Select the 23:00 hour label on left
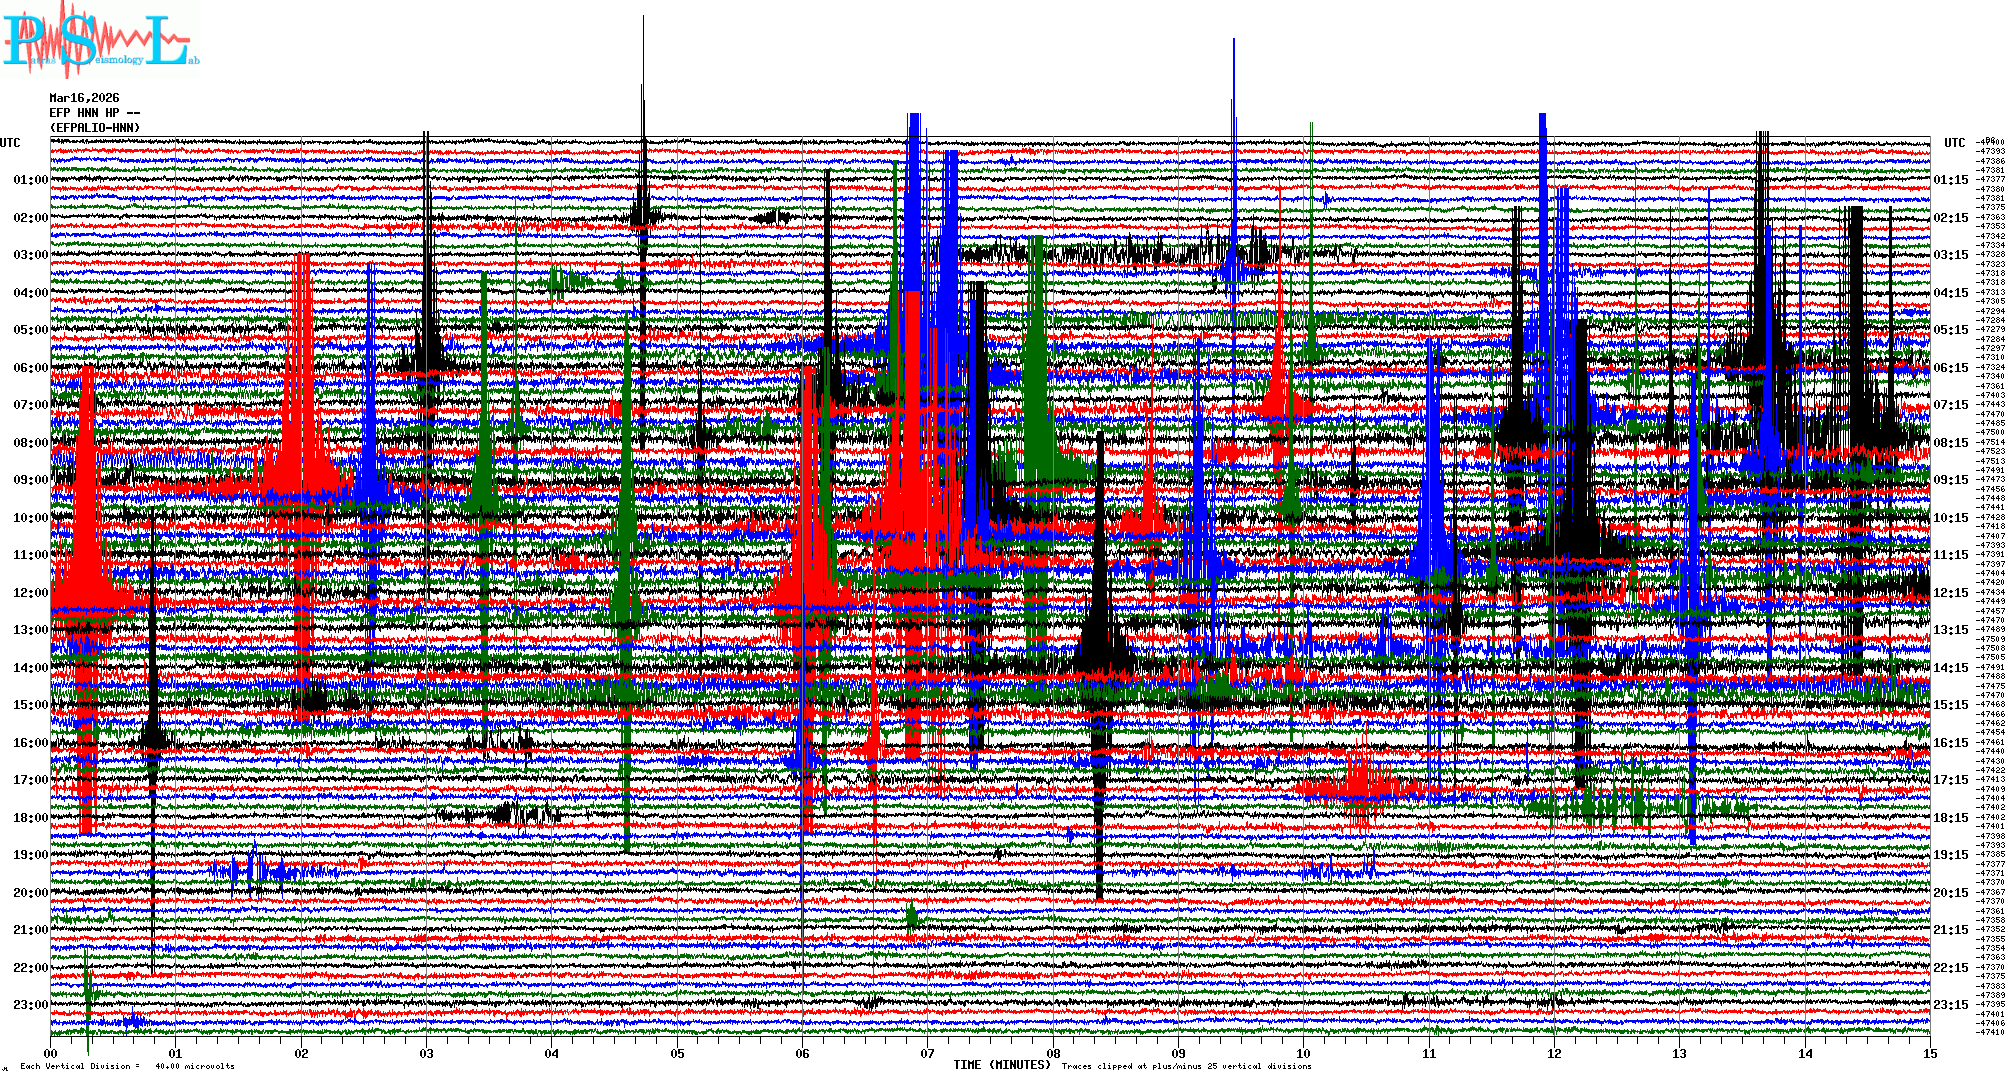Viewport: 2010px width, 1080px height. click(x=30, y=1005)
